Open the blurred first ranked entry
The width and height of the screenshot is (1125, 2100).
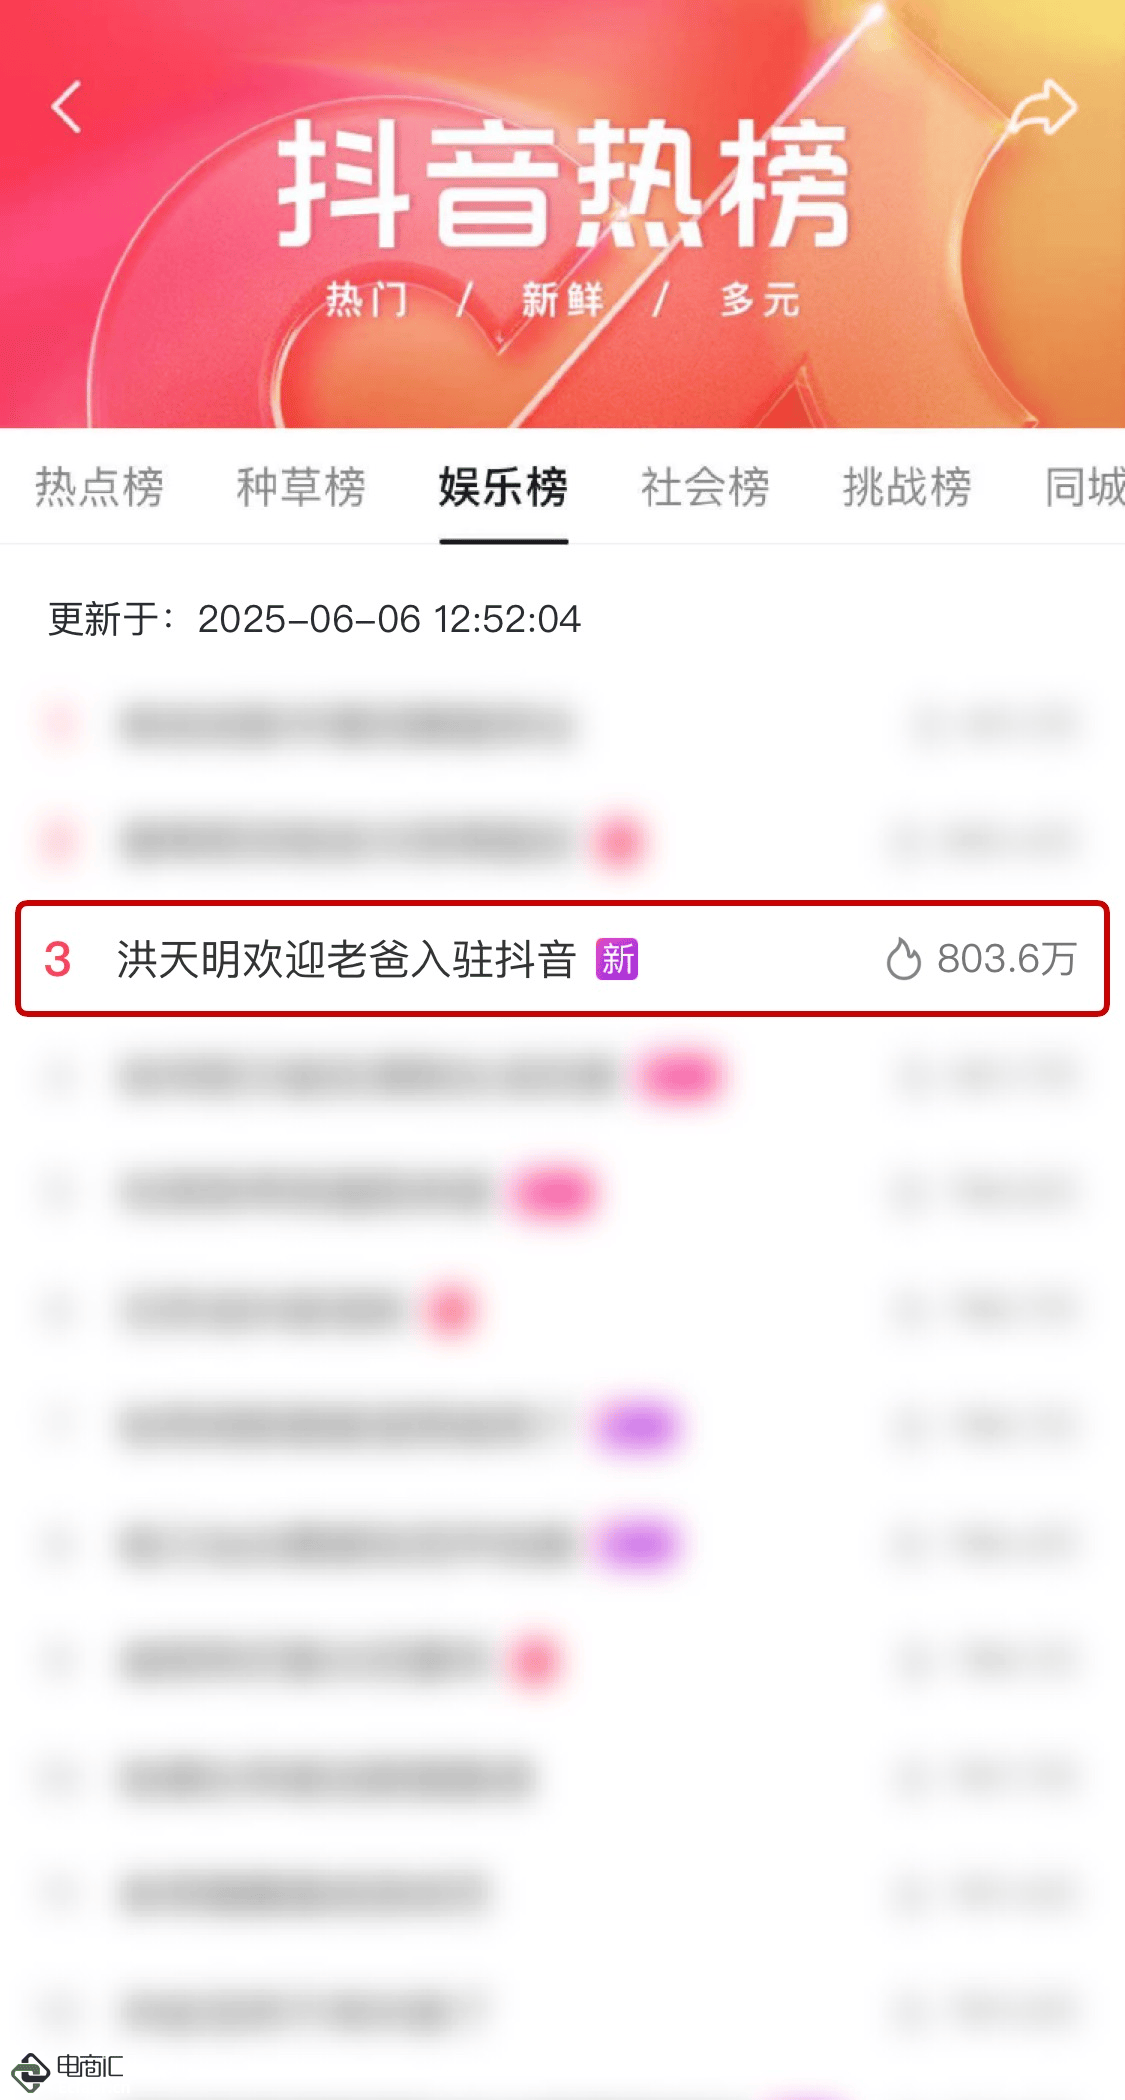(562, 724)
